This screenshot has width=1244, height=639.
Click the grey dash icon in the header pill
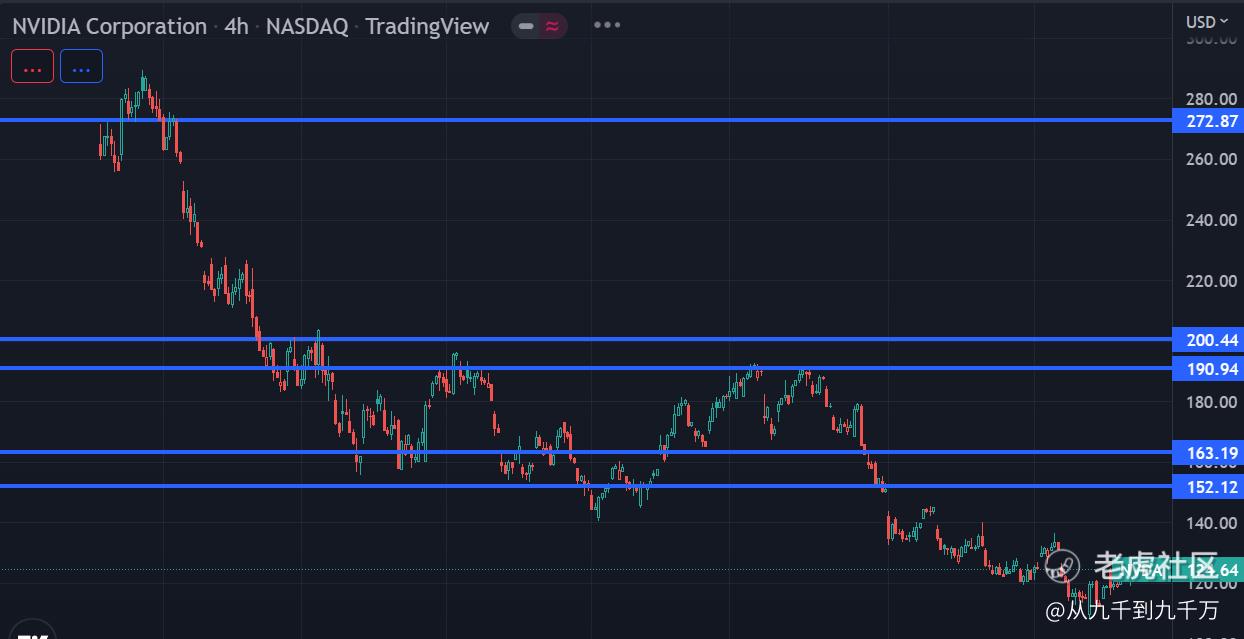526,26
